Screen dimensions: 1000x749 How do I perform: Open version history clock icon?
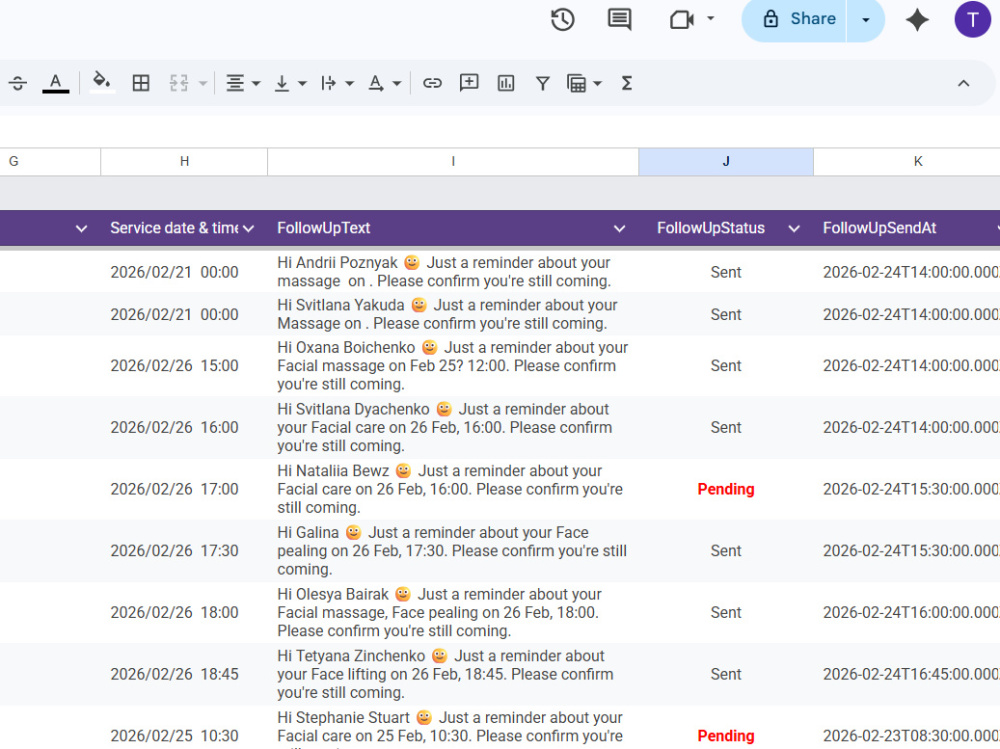pyautogui.click(x=562, y=20)
